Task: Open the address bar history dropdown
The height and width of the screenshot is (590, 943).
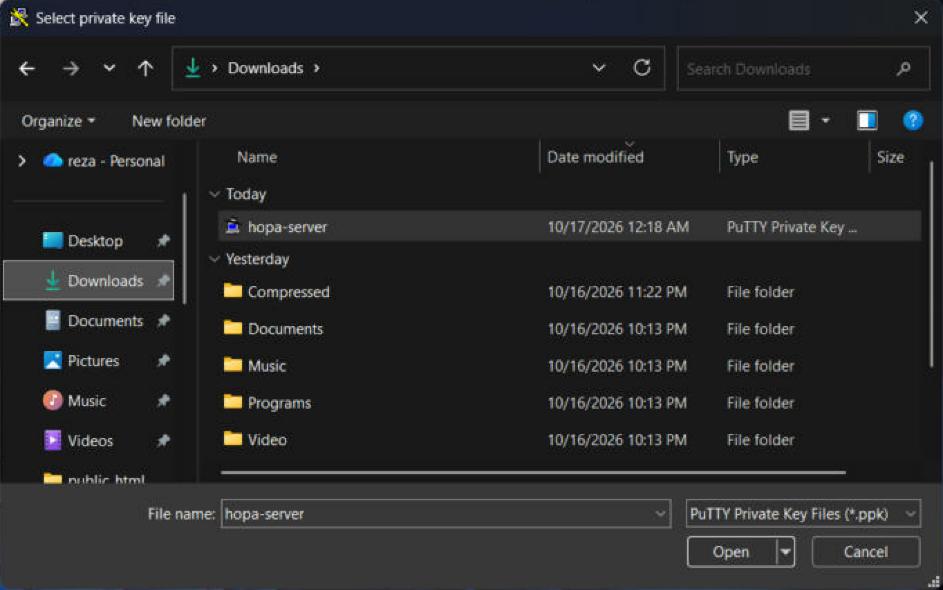Action: tap(598, 68)
